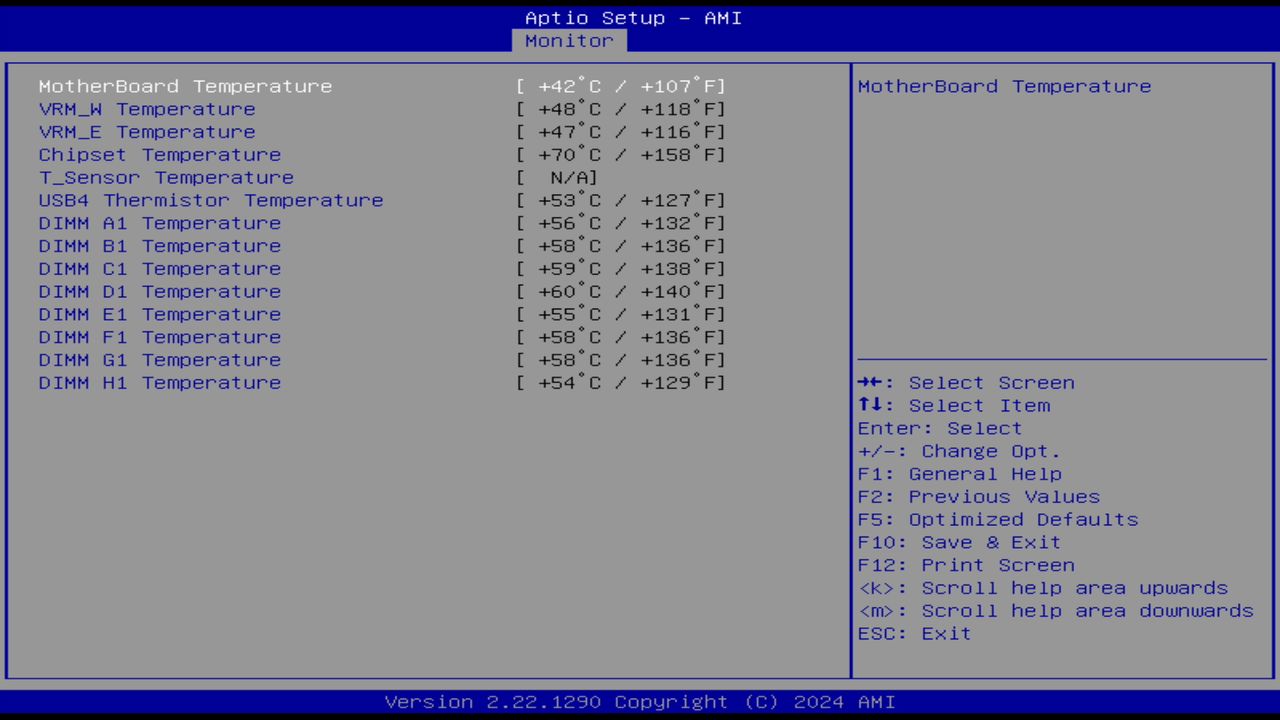
Task: Click the Enter: Select help line
Action: point(940,428)
